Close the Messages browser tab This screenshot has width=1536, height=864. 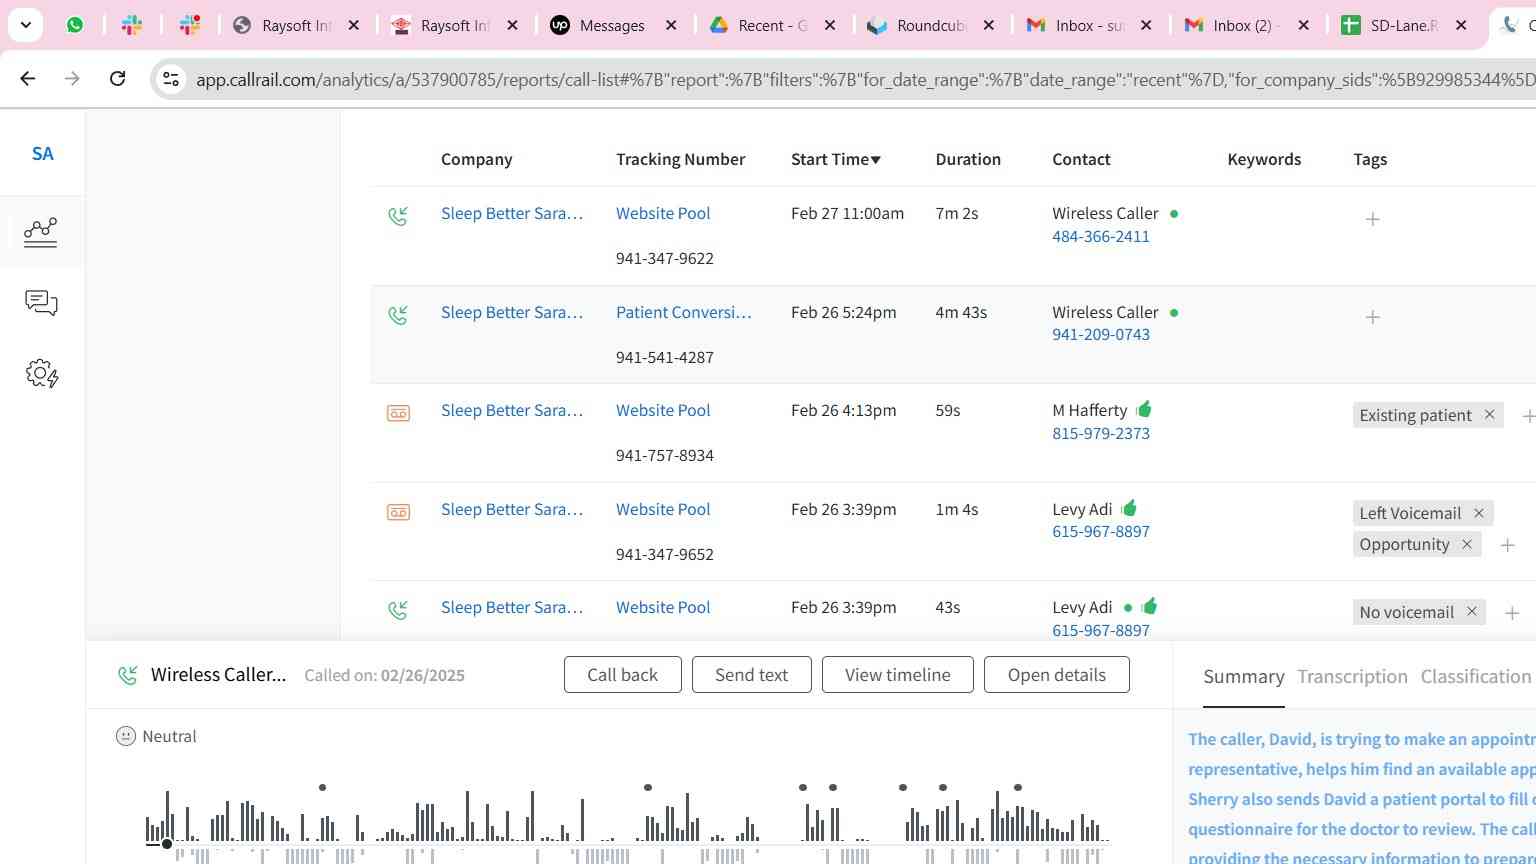click(671, 25)
